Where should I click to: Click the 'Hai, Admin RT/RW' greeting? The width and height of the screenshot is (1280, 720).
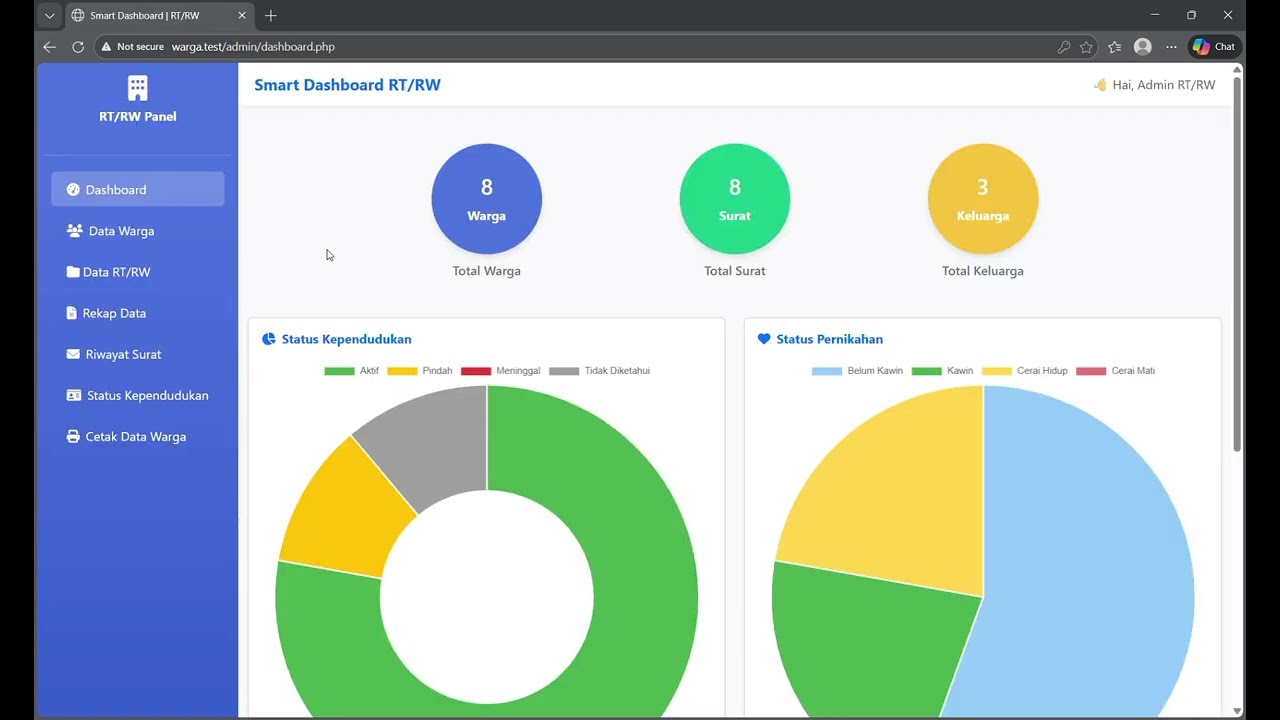[x=1155, y=85]
